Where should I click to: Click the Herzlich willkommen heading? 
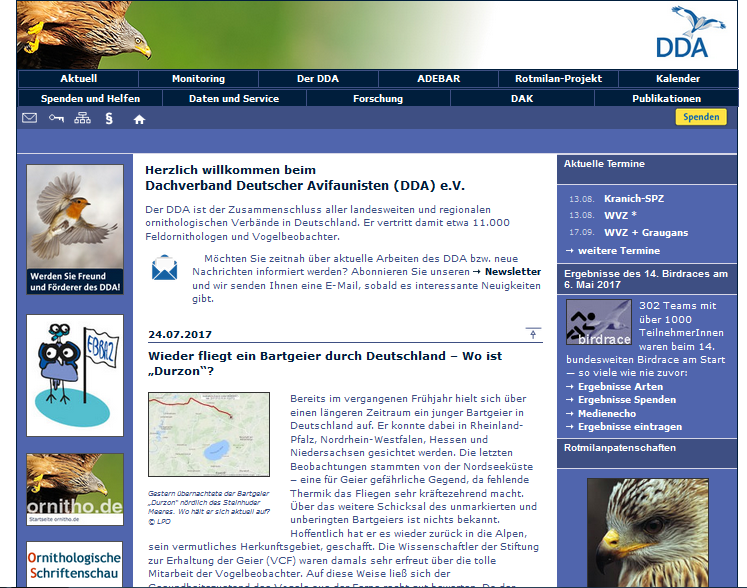click(x=305, y=178)
